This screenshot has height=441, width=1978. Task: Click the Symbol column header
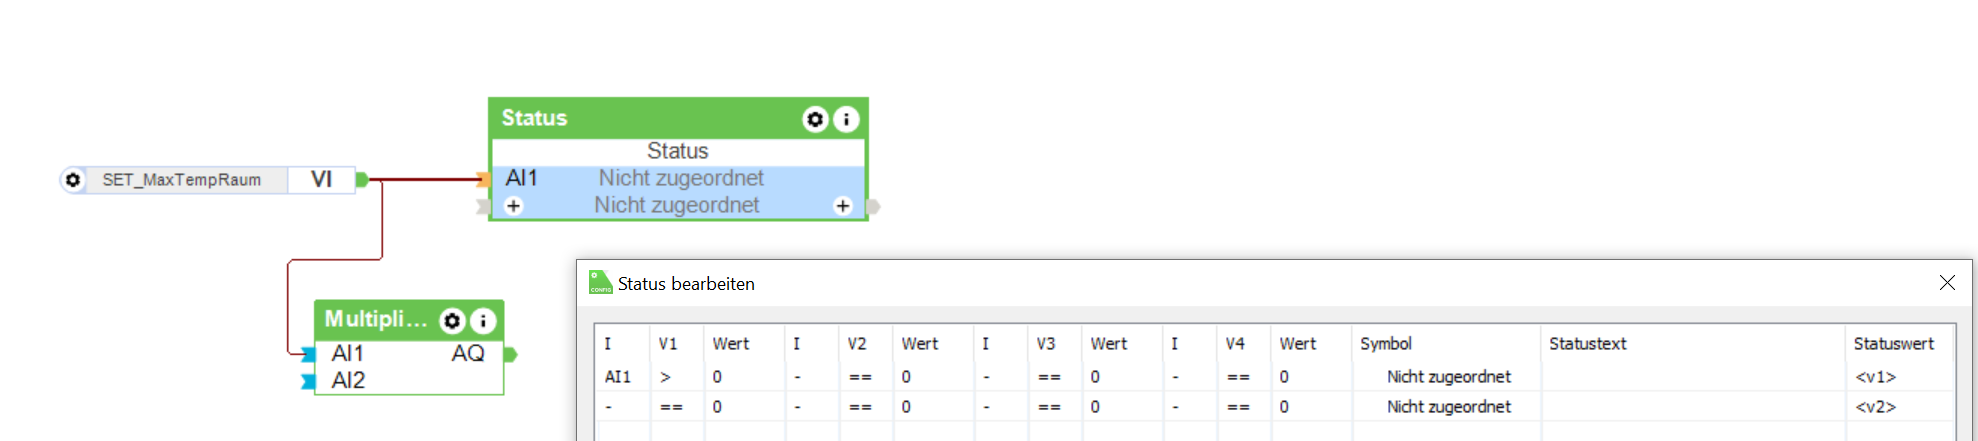(x=1385, y=344)
